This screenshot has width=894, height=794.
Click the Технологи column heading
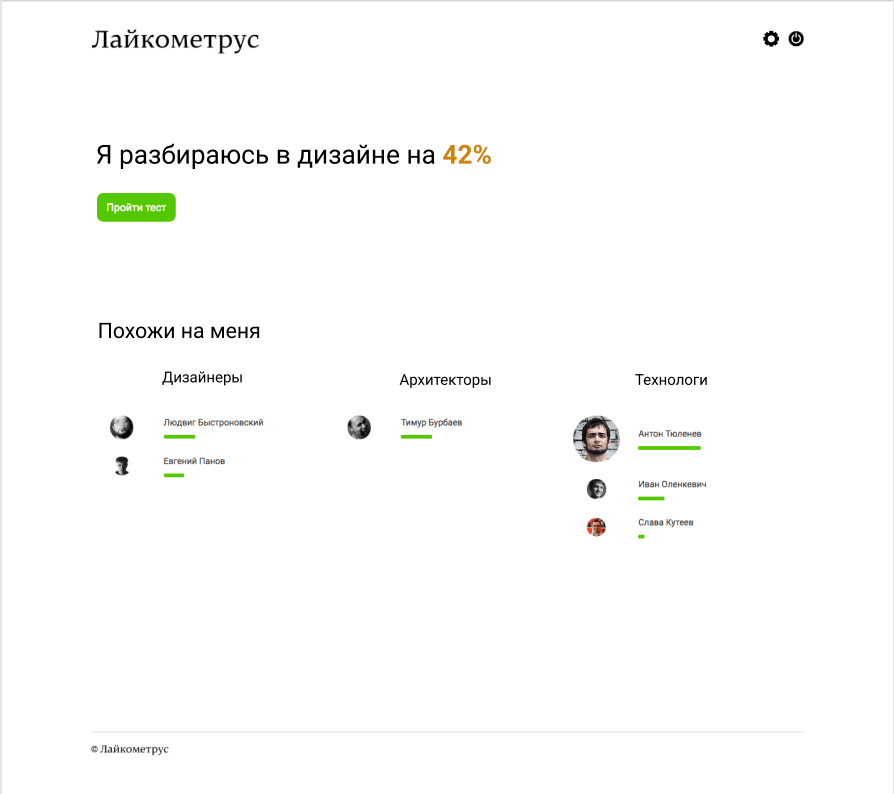click(671, 380)
